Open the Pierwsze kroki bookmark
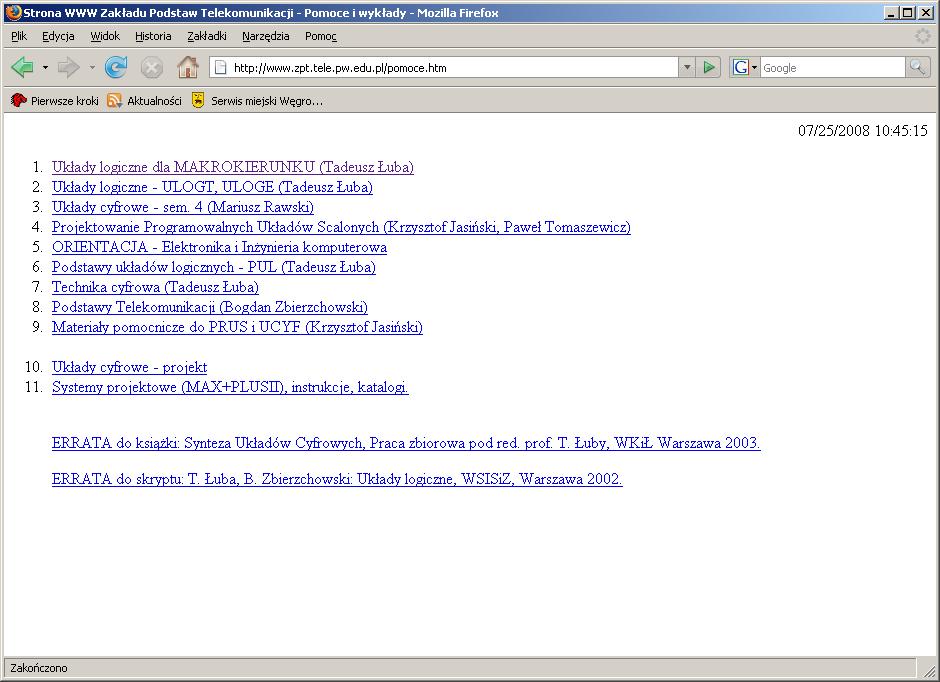Screen dimensions: 940x682 click(x=55, y=101)
